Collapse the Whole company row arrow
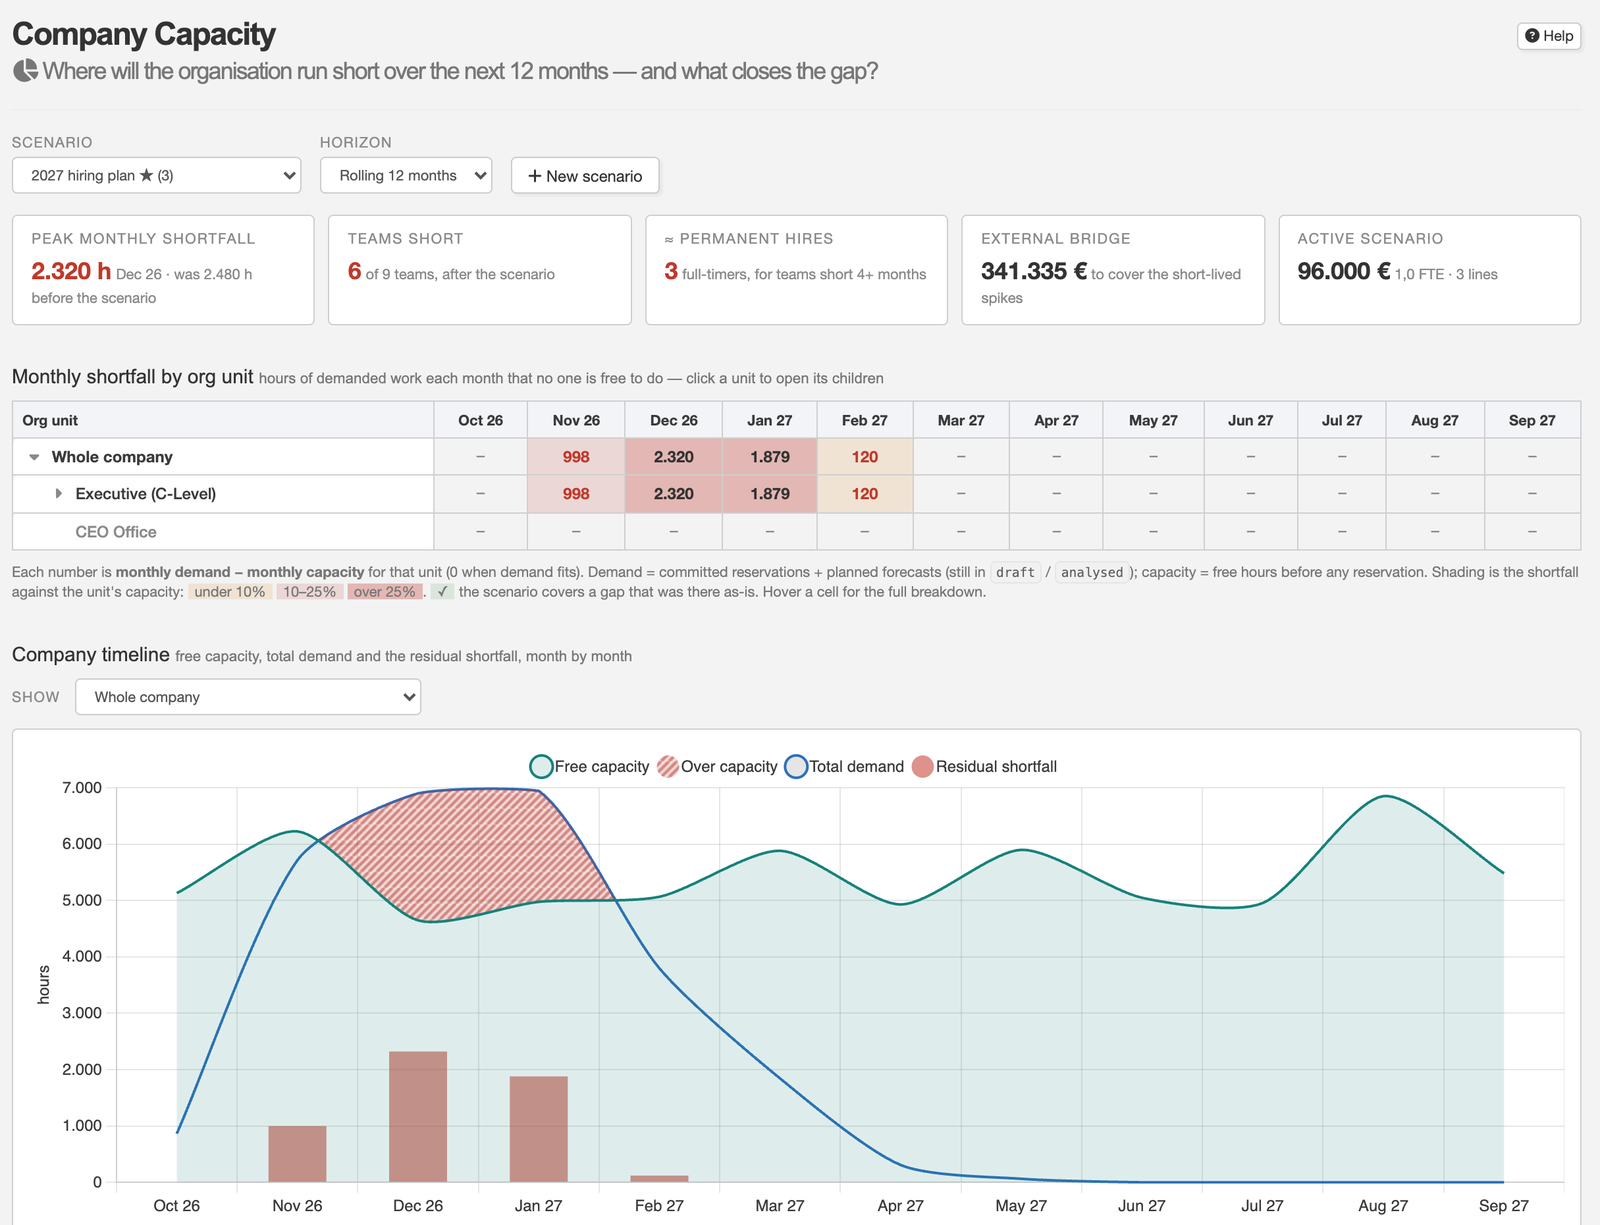 click(34, 457)
